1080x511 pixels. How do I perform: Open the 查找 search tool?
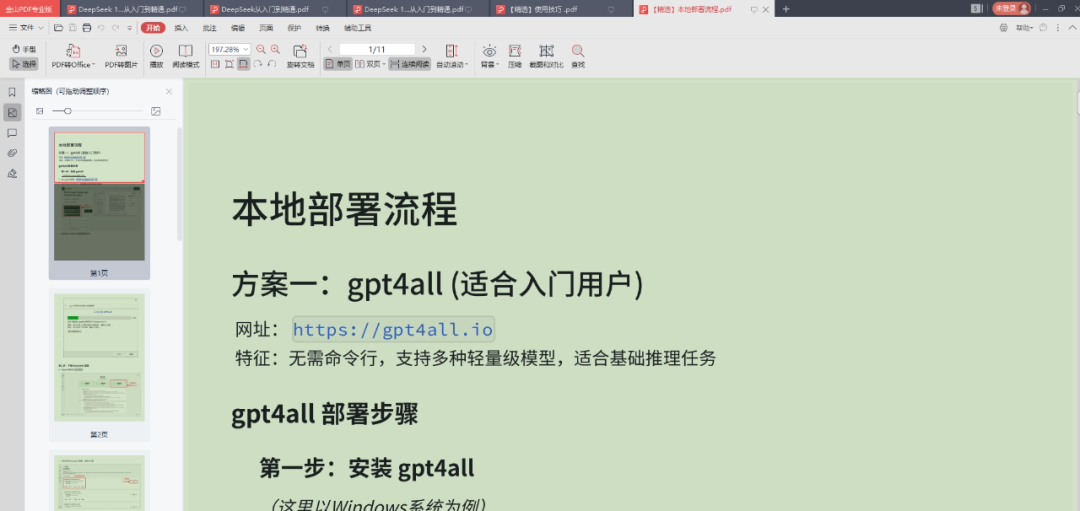(x=578, y=56)
